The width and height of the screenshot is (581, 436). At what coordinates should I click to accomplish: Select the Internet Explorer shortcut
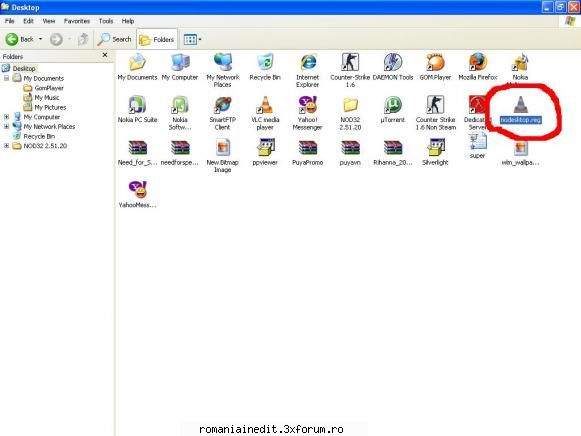308,70
